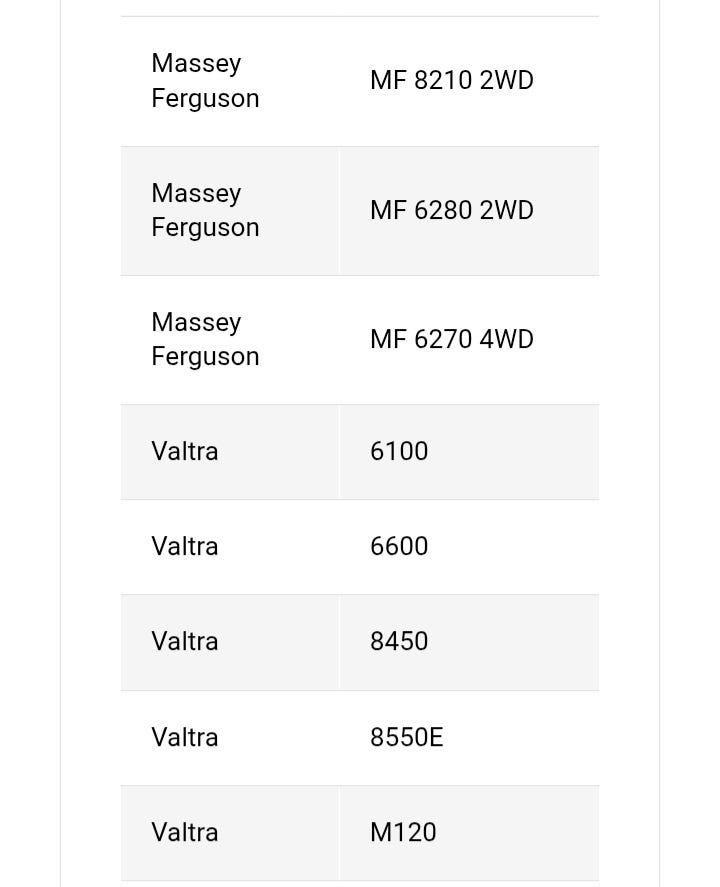Click 2WD in the MF 8210 row
720x887 pixels.
pos(506,80)
